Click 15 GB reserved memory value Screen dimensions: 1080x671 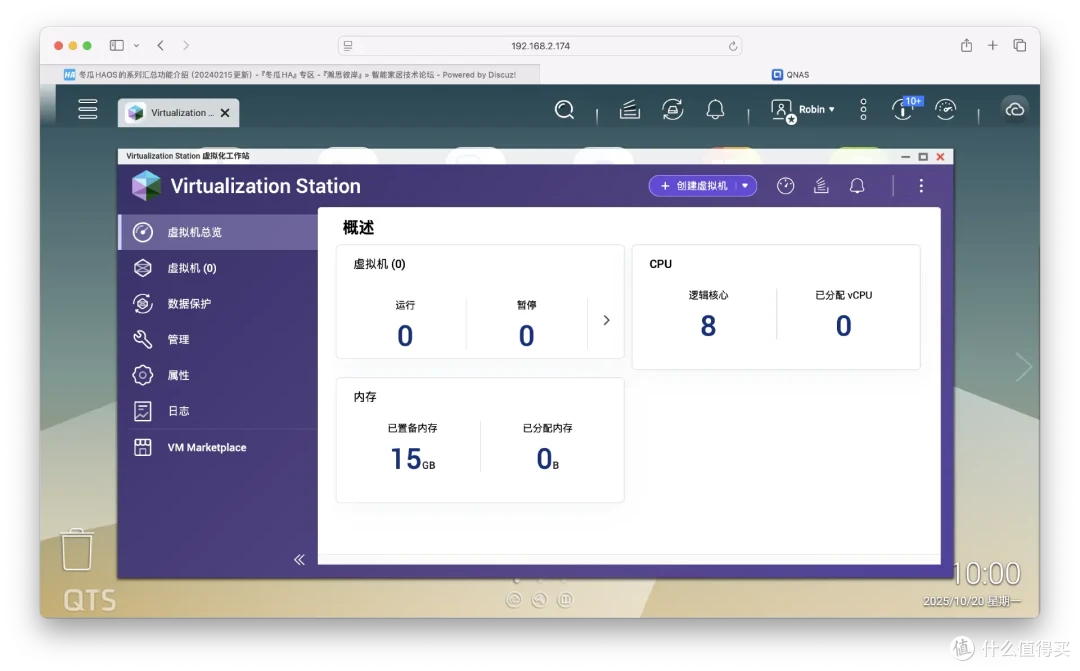pyautogui.click(x=413, y=459)
